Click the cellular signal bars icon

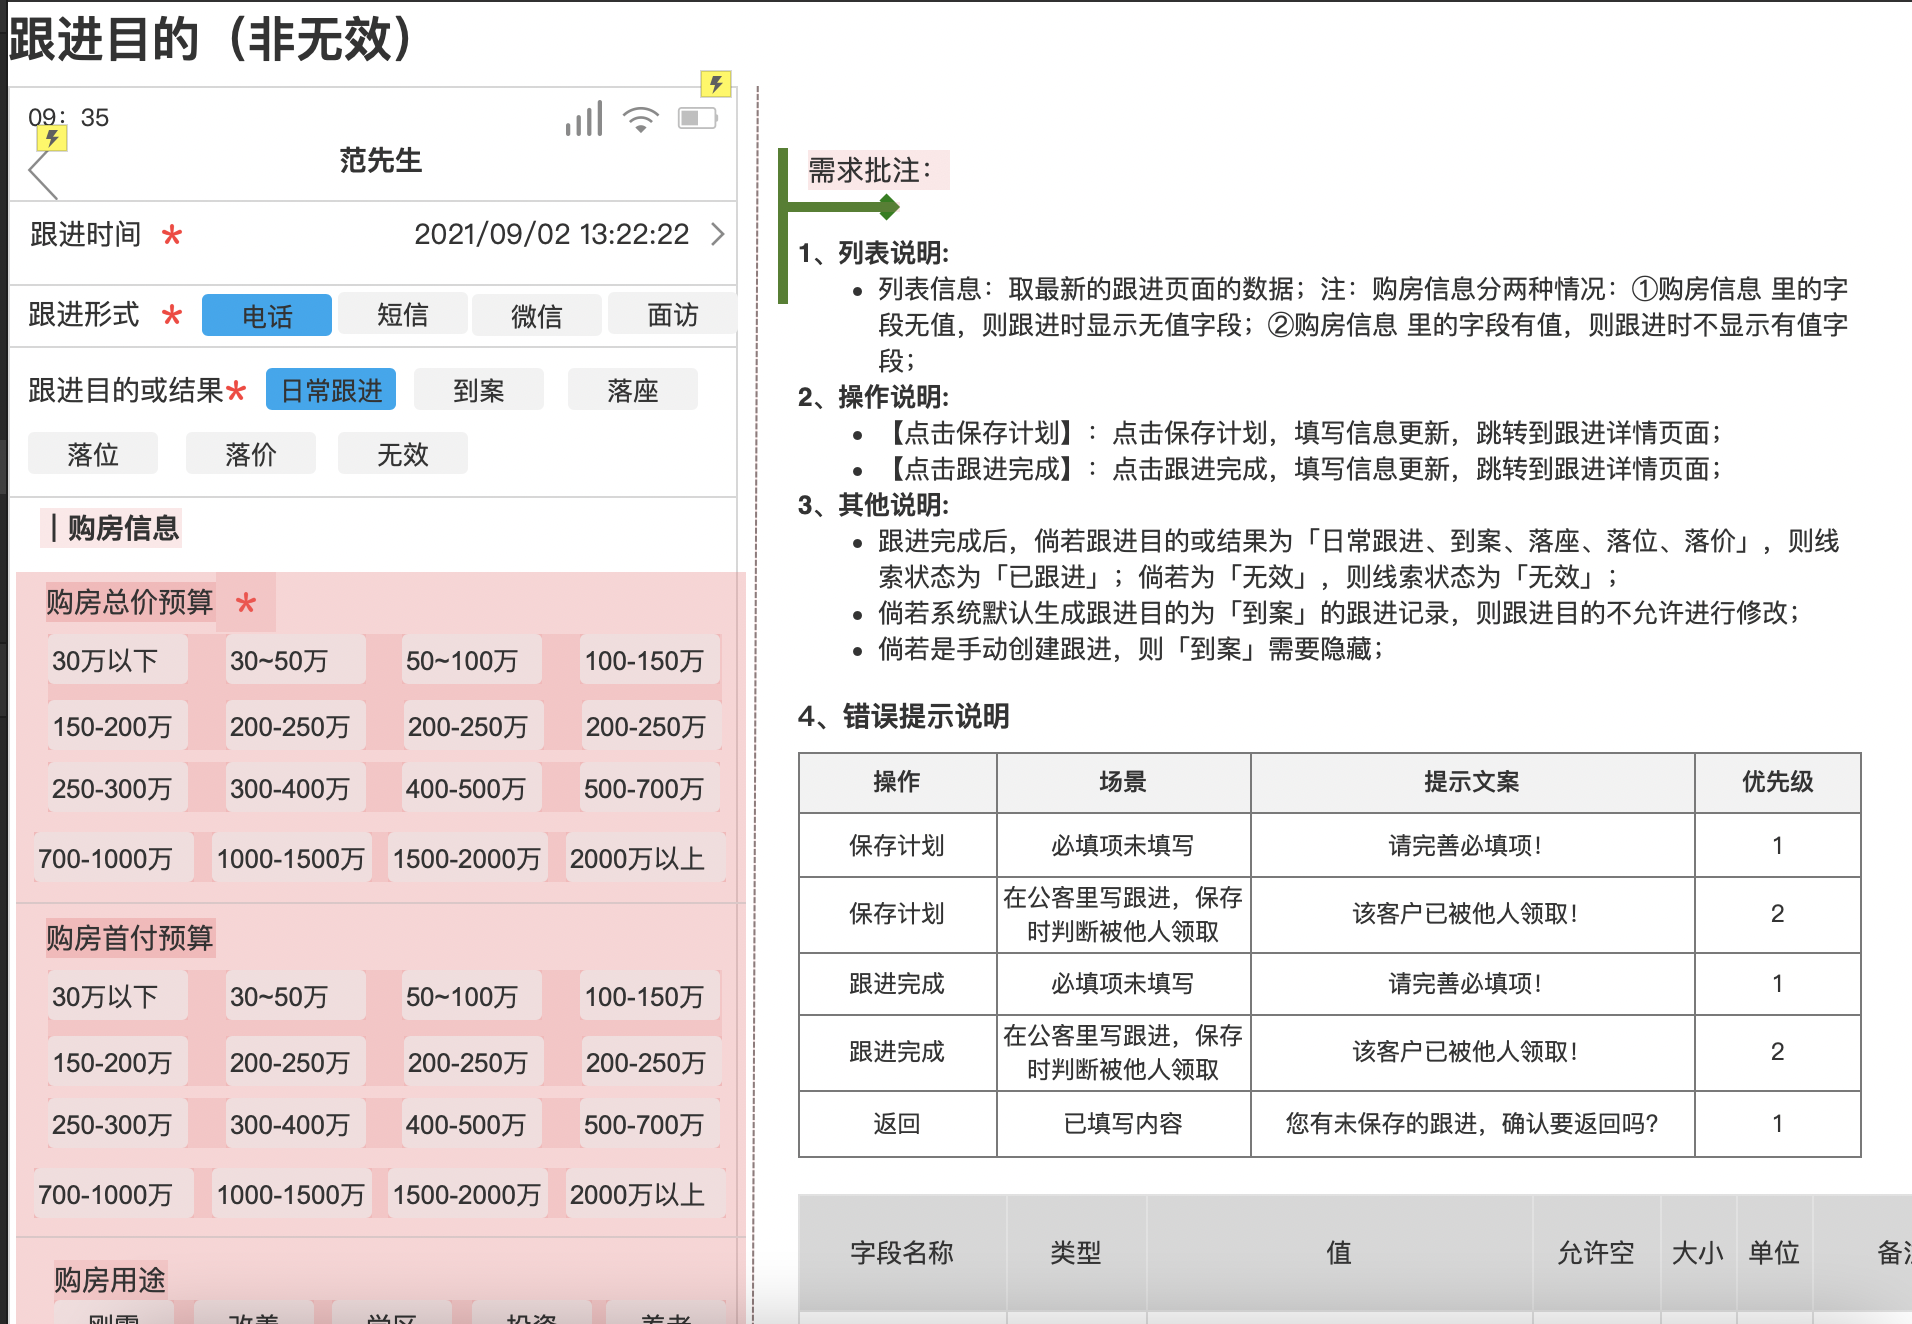(x=584, y=119)
